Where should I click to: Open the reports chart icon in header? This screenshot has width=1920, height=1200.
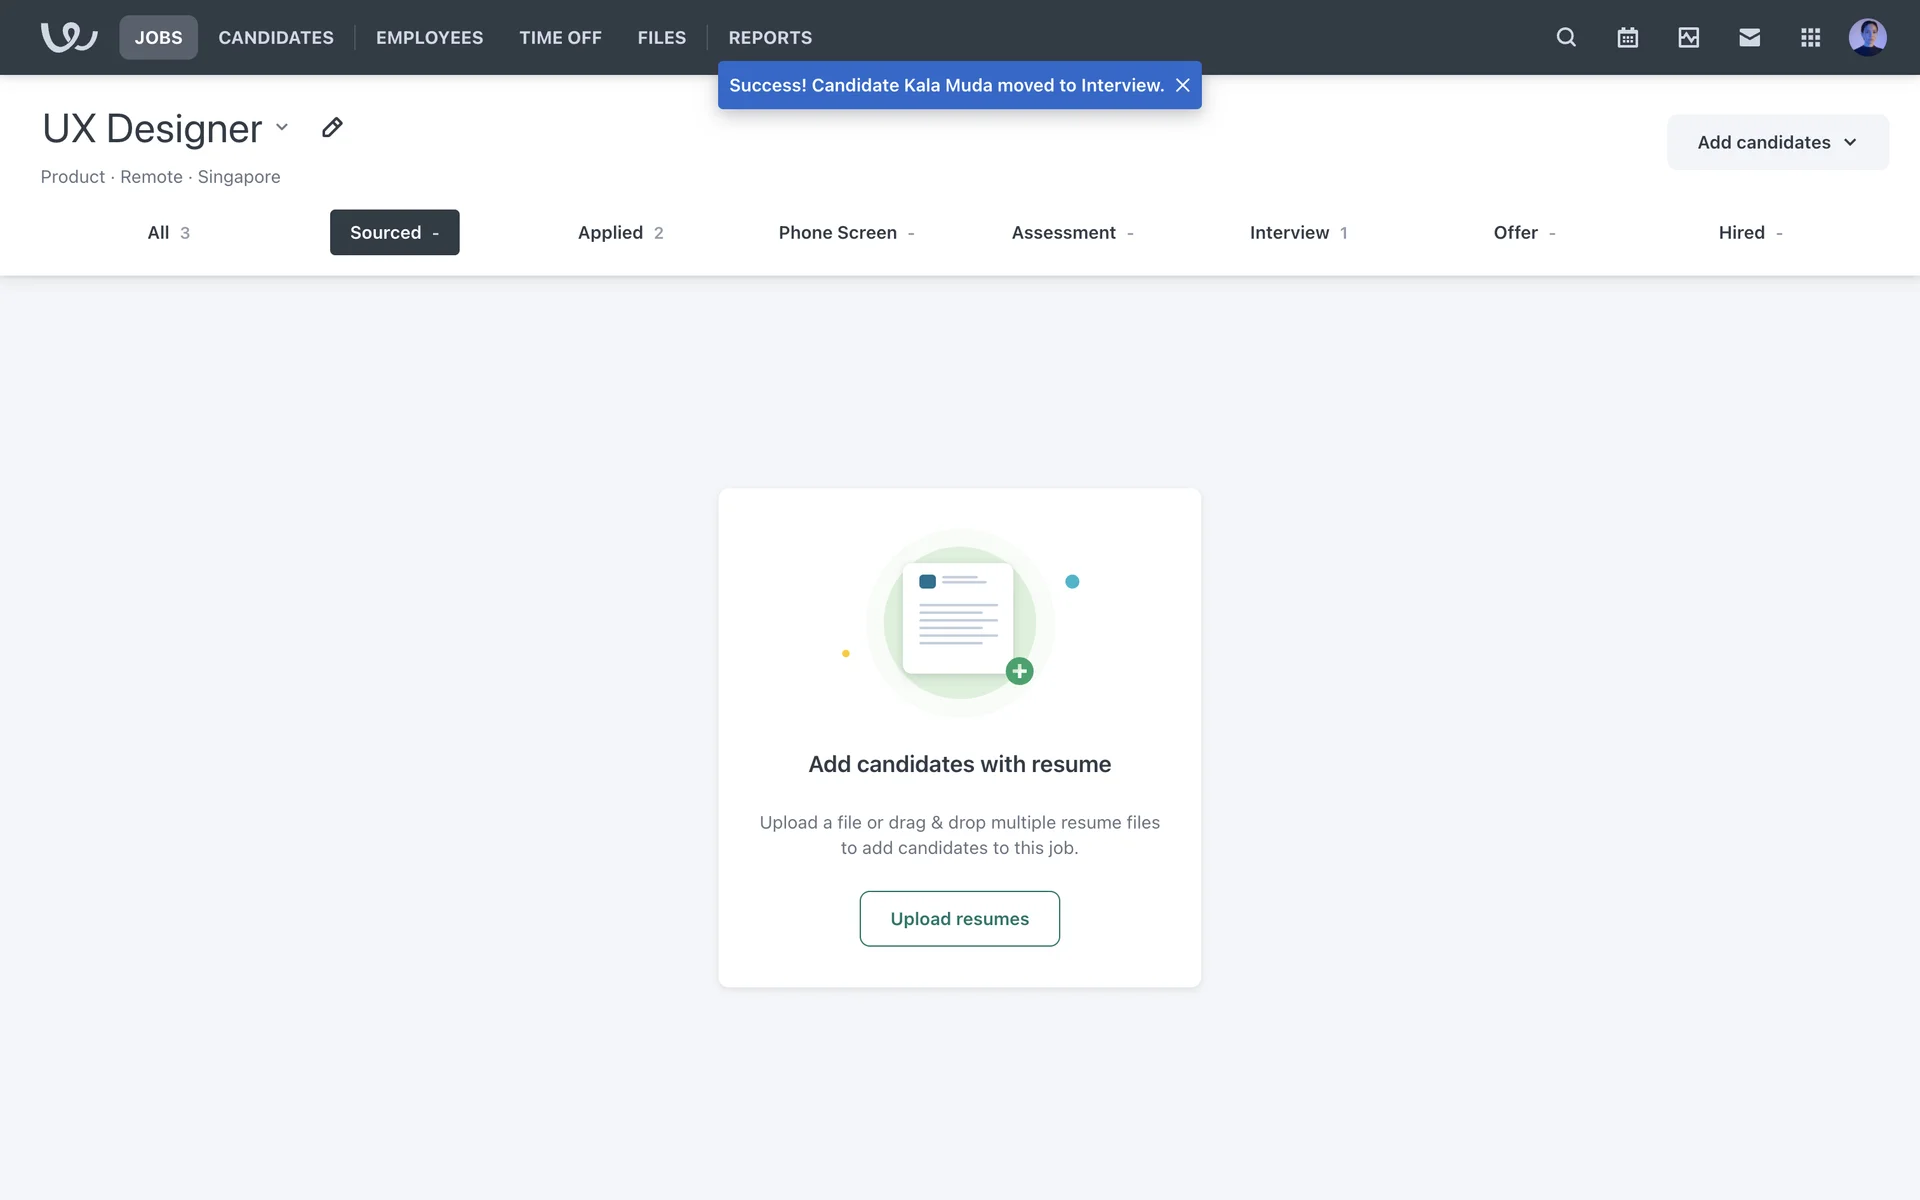(1688, 37)
